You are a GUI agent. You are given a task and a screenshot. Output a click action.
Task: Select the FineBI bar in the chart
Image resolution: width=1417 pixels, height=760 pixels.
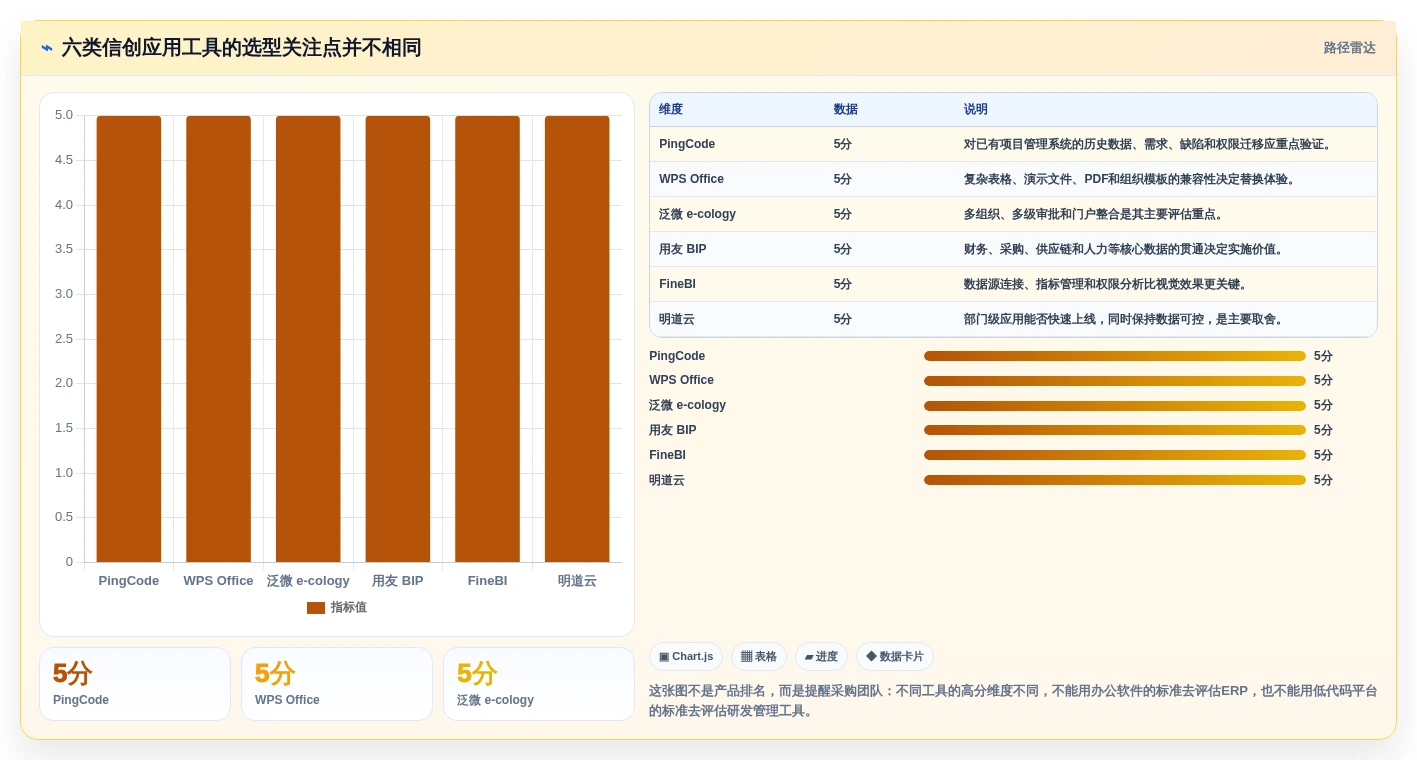pos(487,339)
